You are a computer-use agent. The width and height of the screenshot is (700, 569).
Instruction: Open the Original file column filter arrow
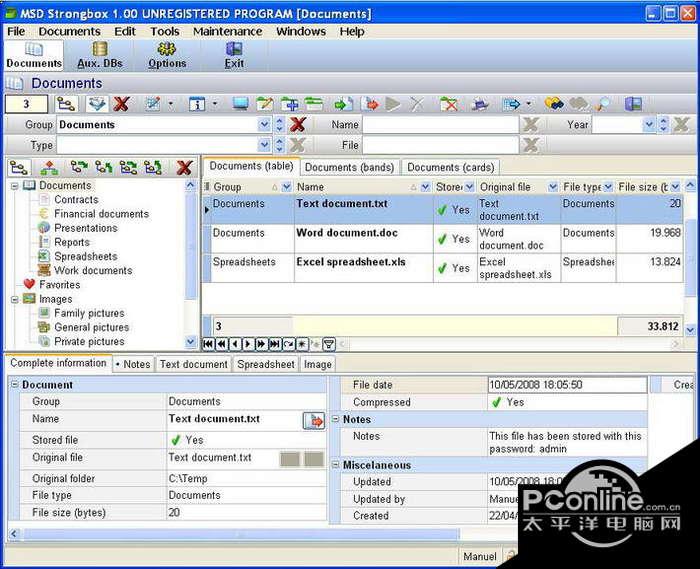[x=553, y=187]
